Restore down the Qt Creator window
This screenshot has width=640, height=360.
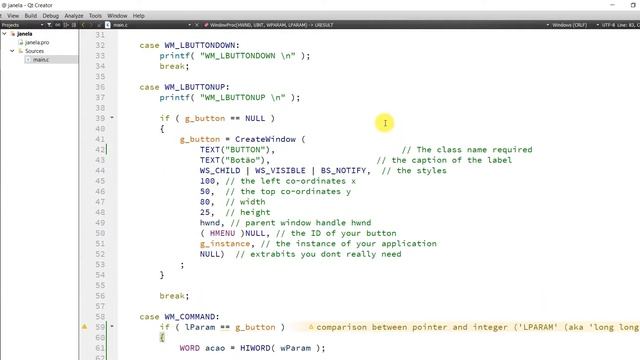tap(633, 5)
